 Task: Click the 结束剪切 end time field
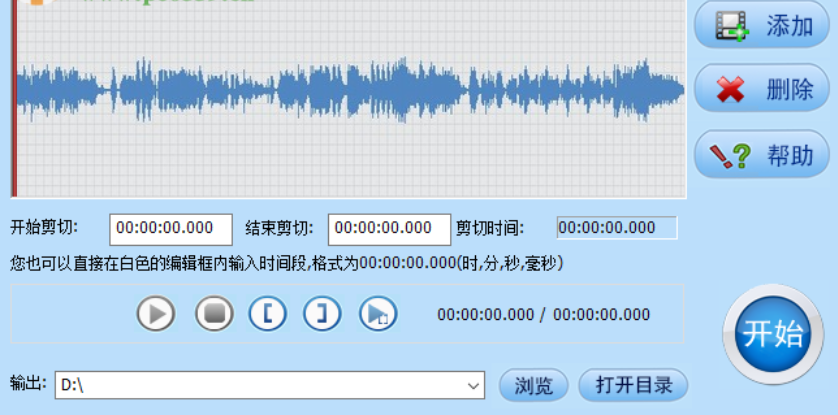coord(390,229)
